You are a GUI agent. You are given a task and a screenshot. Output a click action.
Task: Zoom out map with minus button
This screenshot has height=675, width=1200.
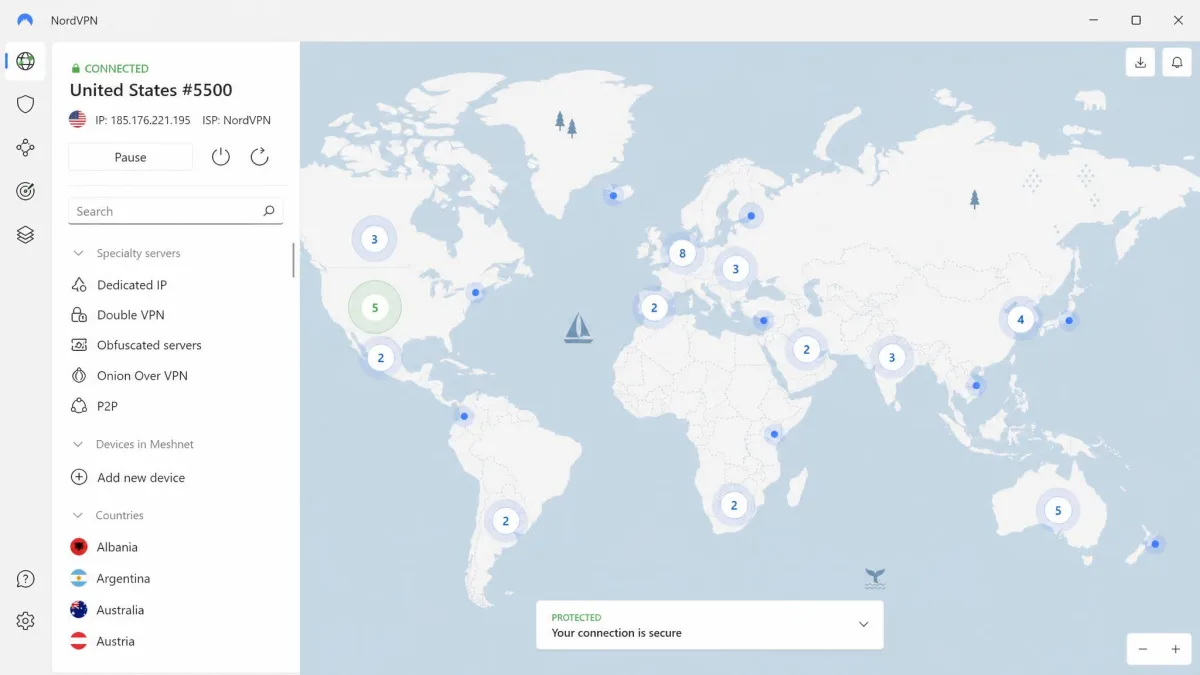(x=1143, y=649)
